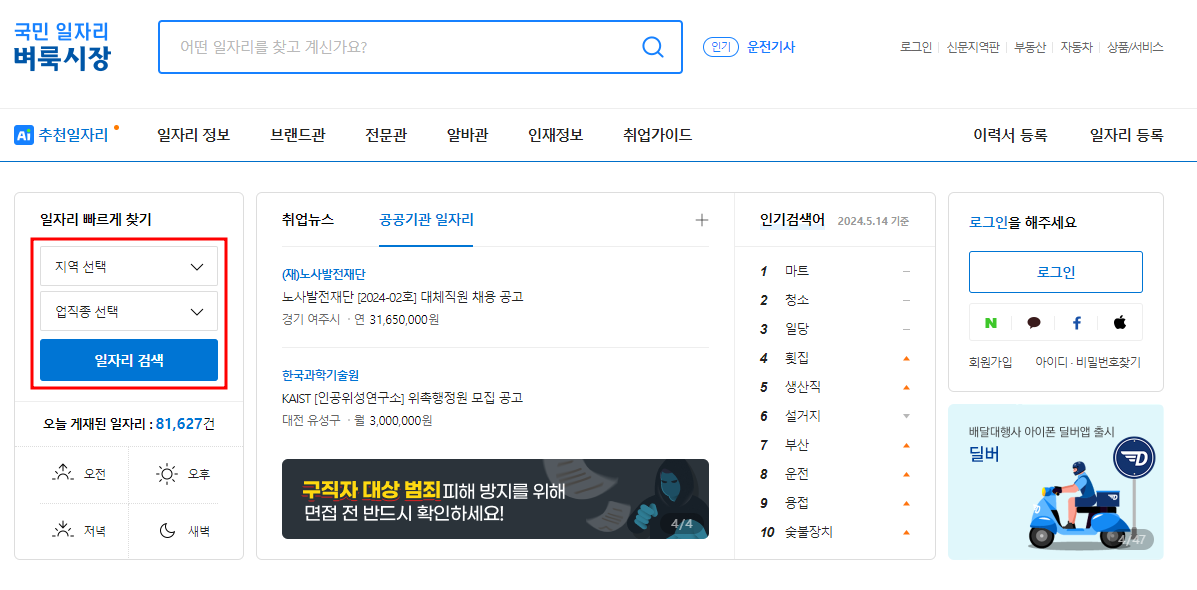Switch to the 취업뉴스 tab
The image size is (1197, 590).
pyautogui.click(x=307, y=219)
